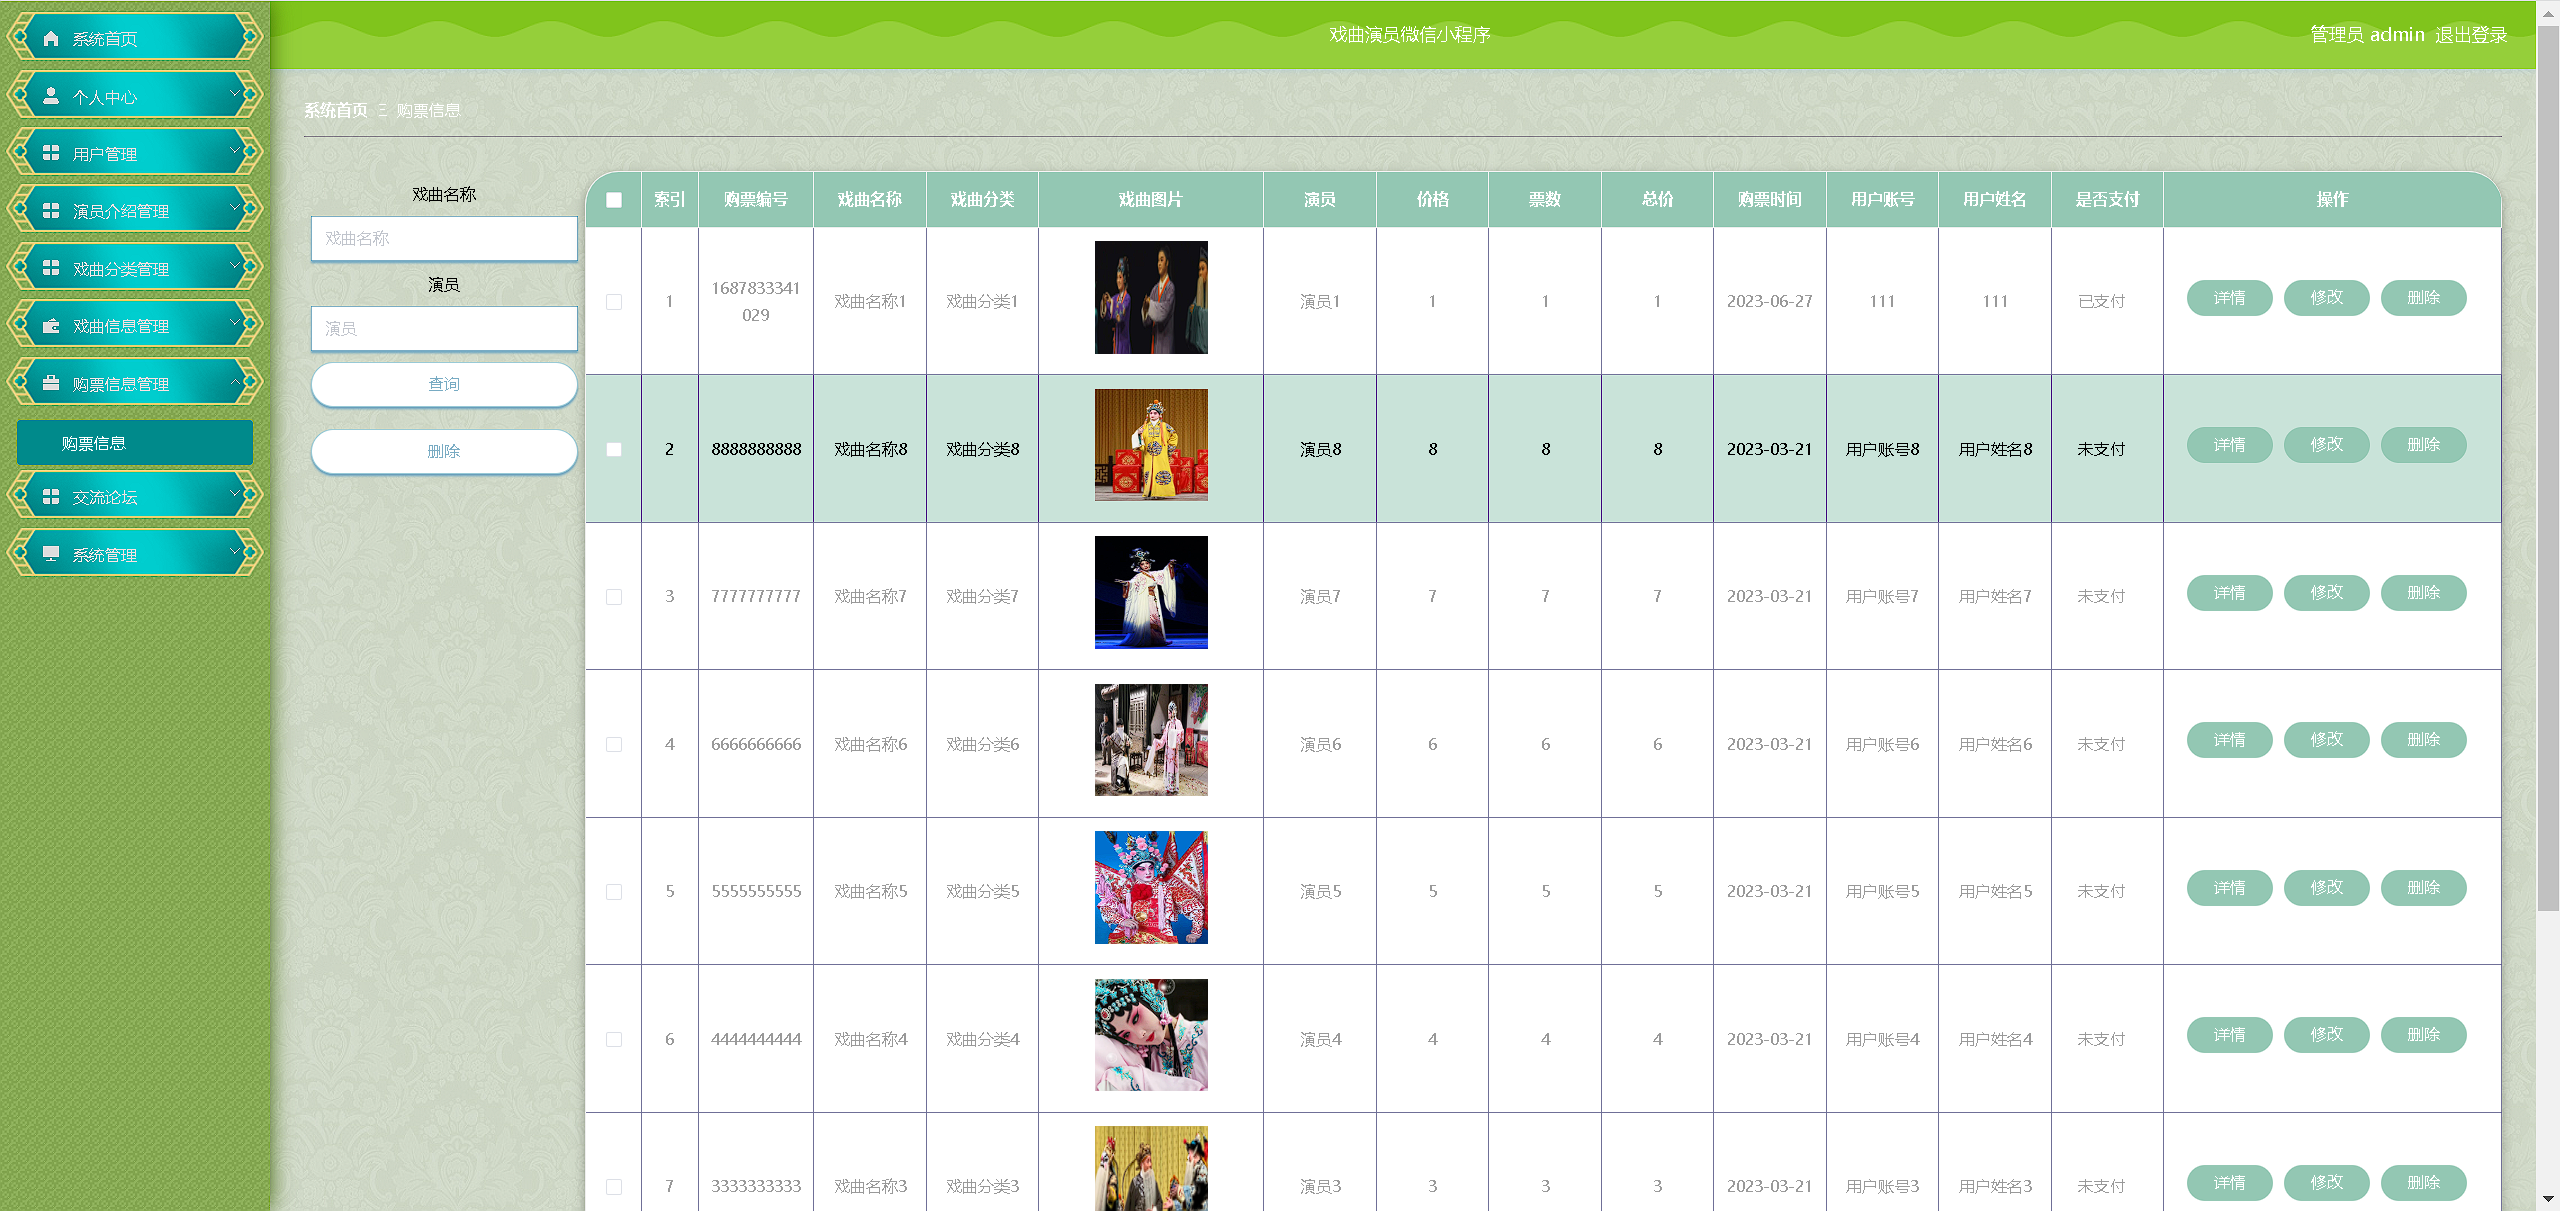This screenshot has width=2560, height=1211.
Task: Collapse the 购票信息管理 menu arrow
Action: (236, 382)
